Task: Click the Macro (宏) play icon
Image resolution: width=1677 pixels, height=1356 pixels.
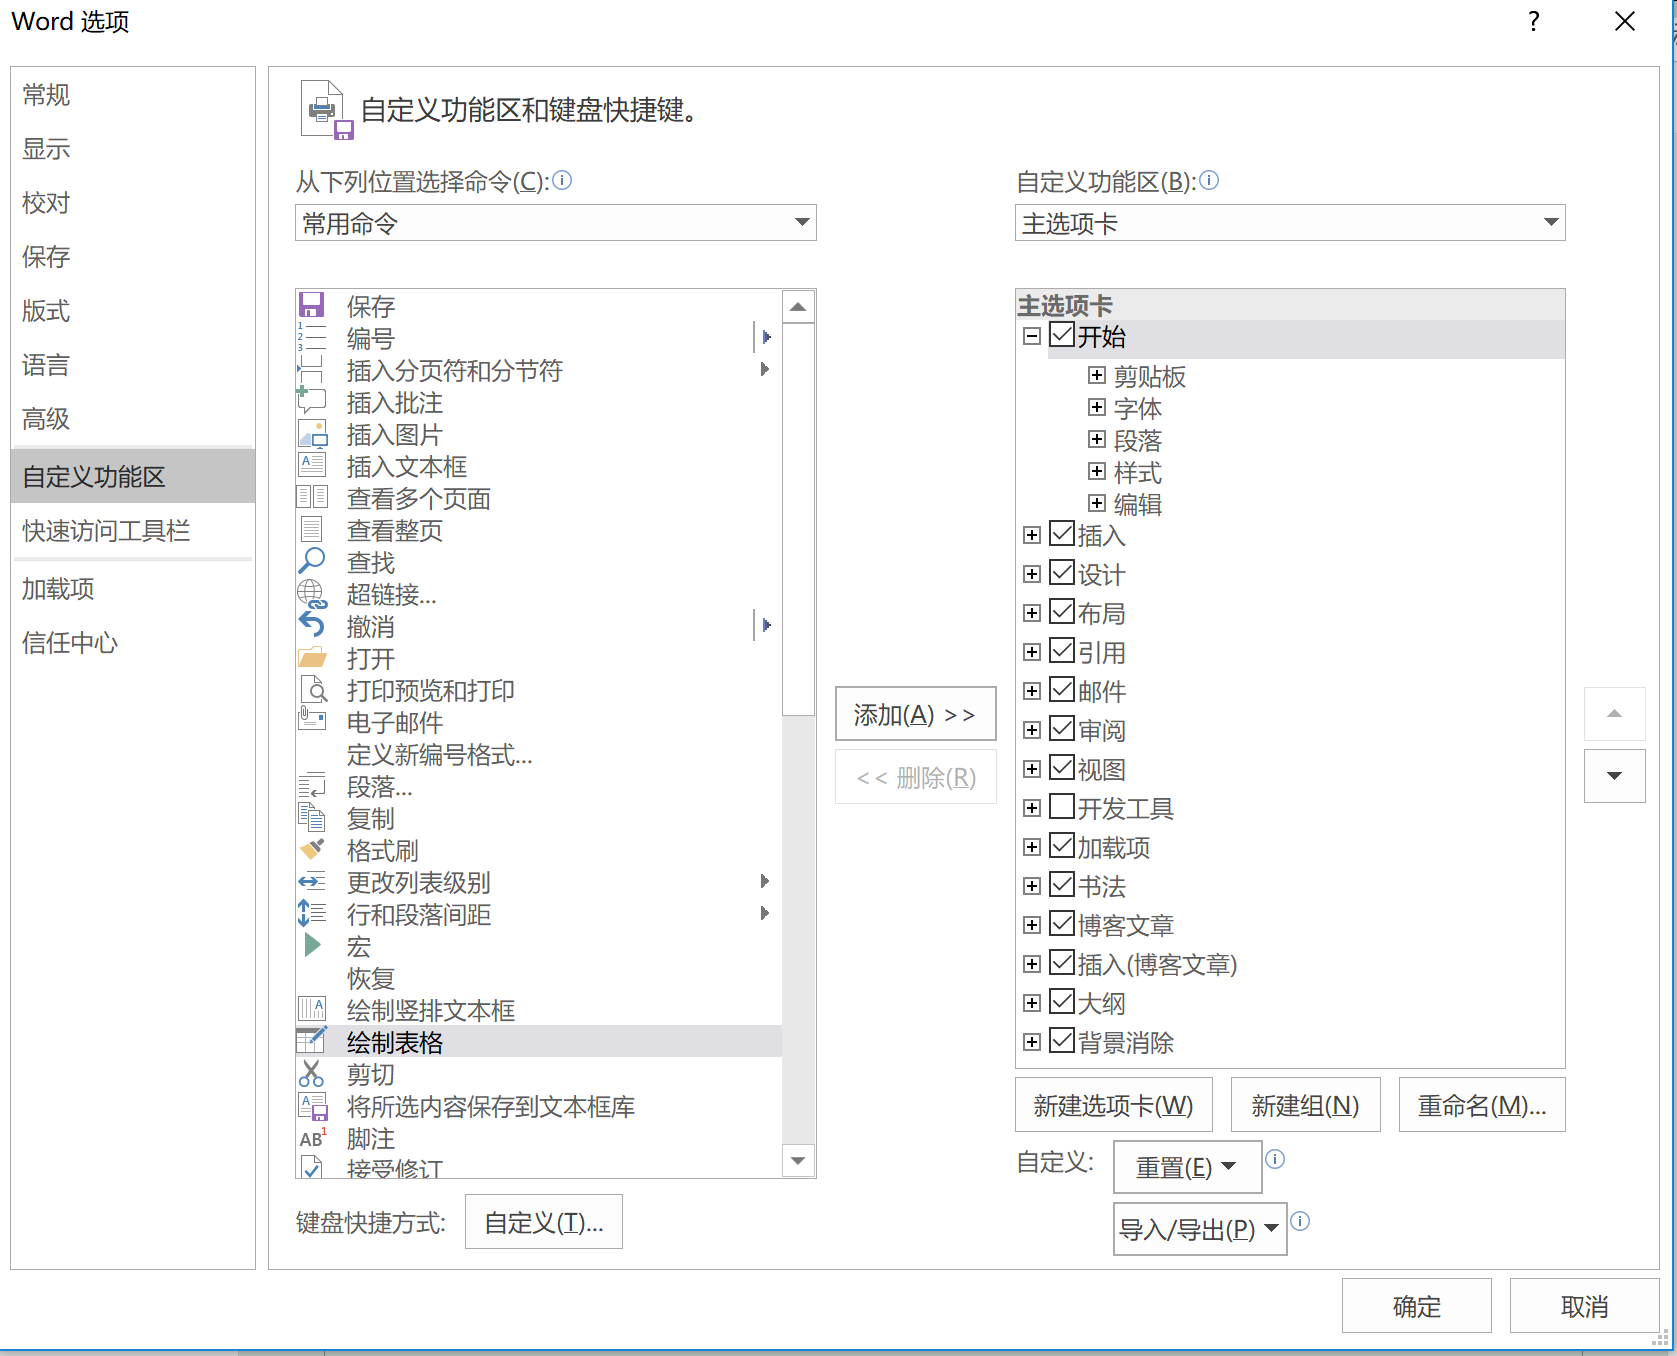Action: (x=312, y=945)
